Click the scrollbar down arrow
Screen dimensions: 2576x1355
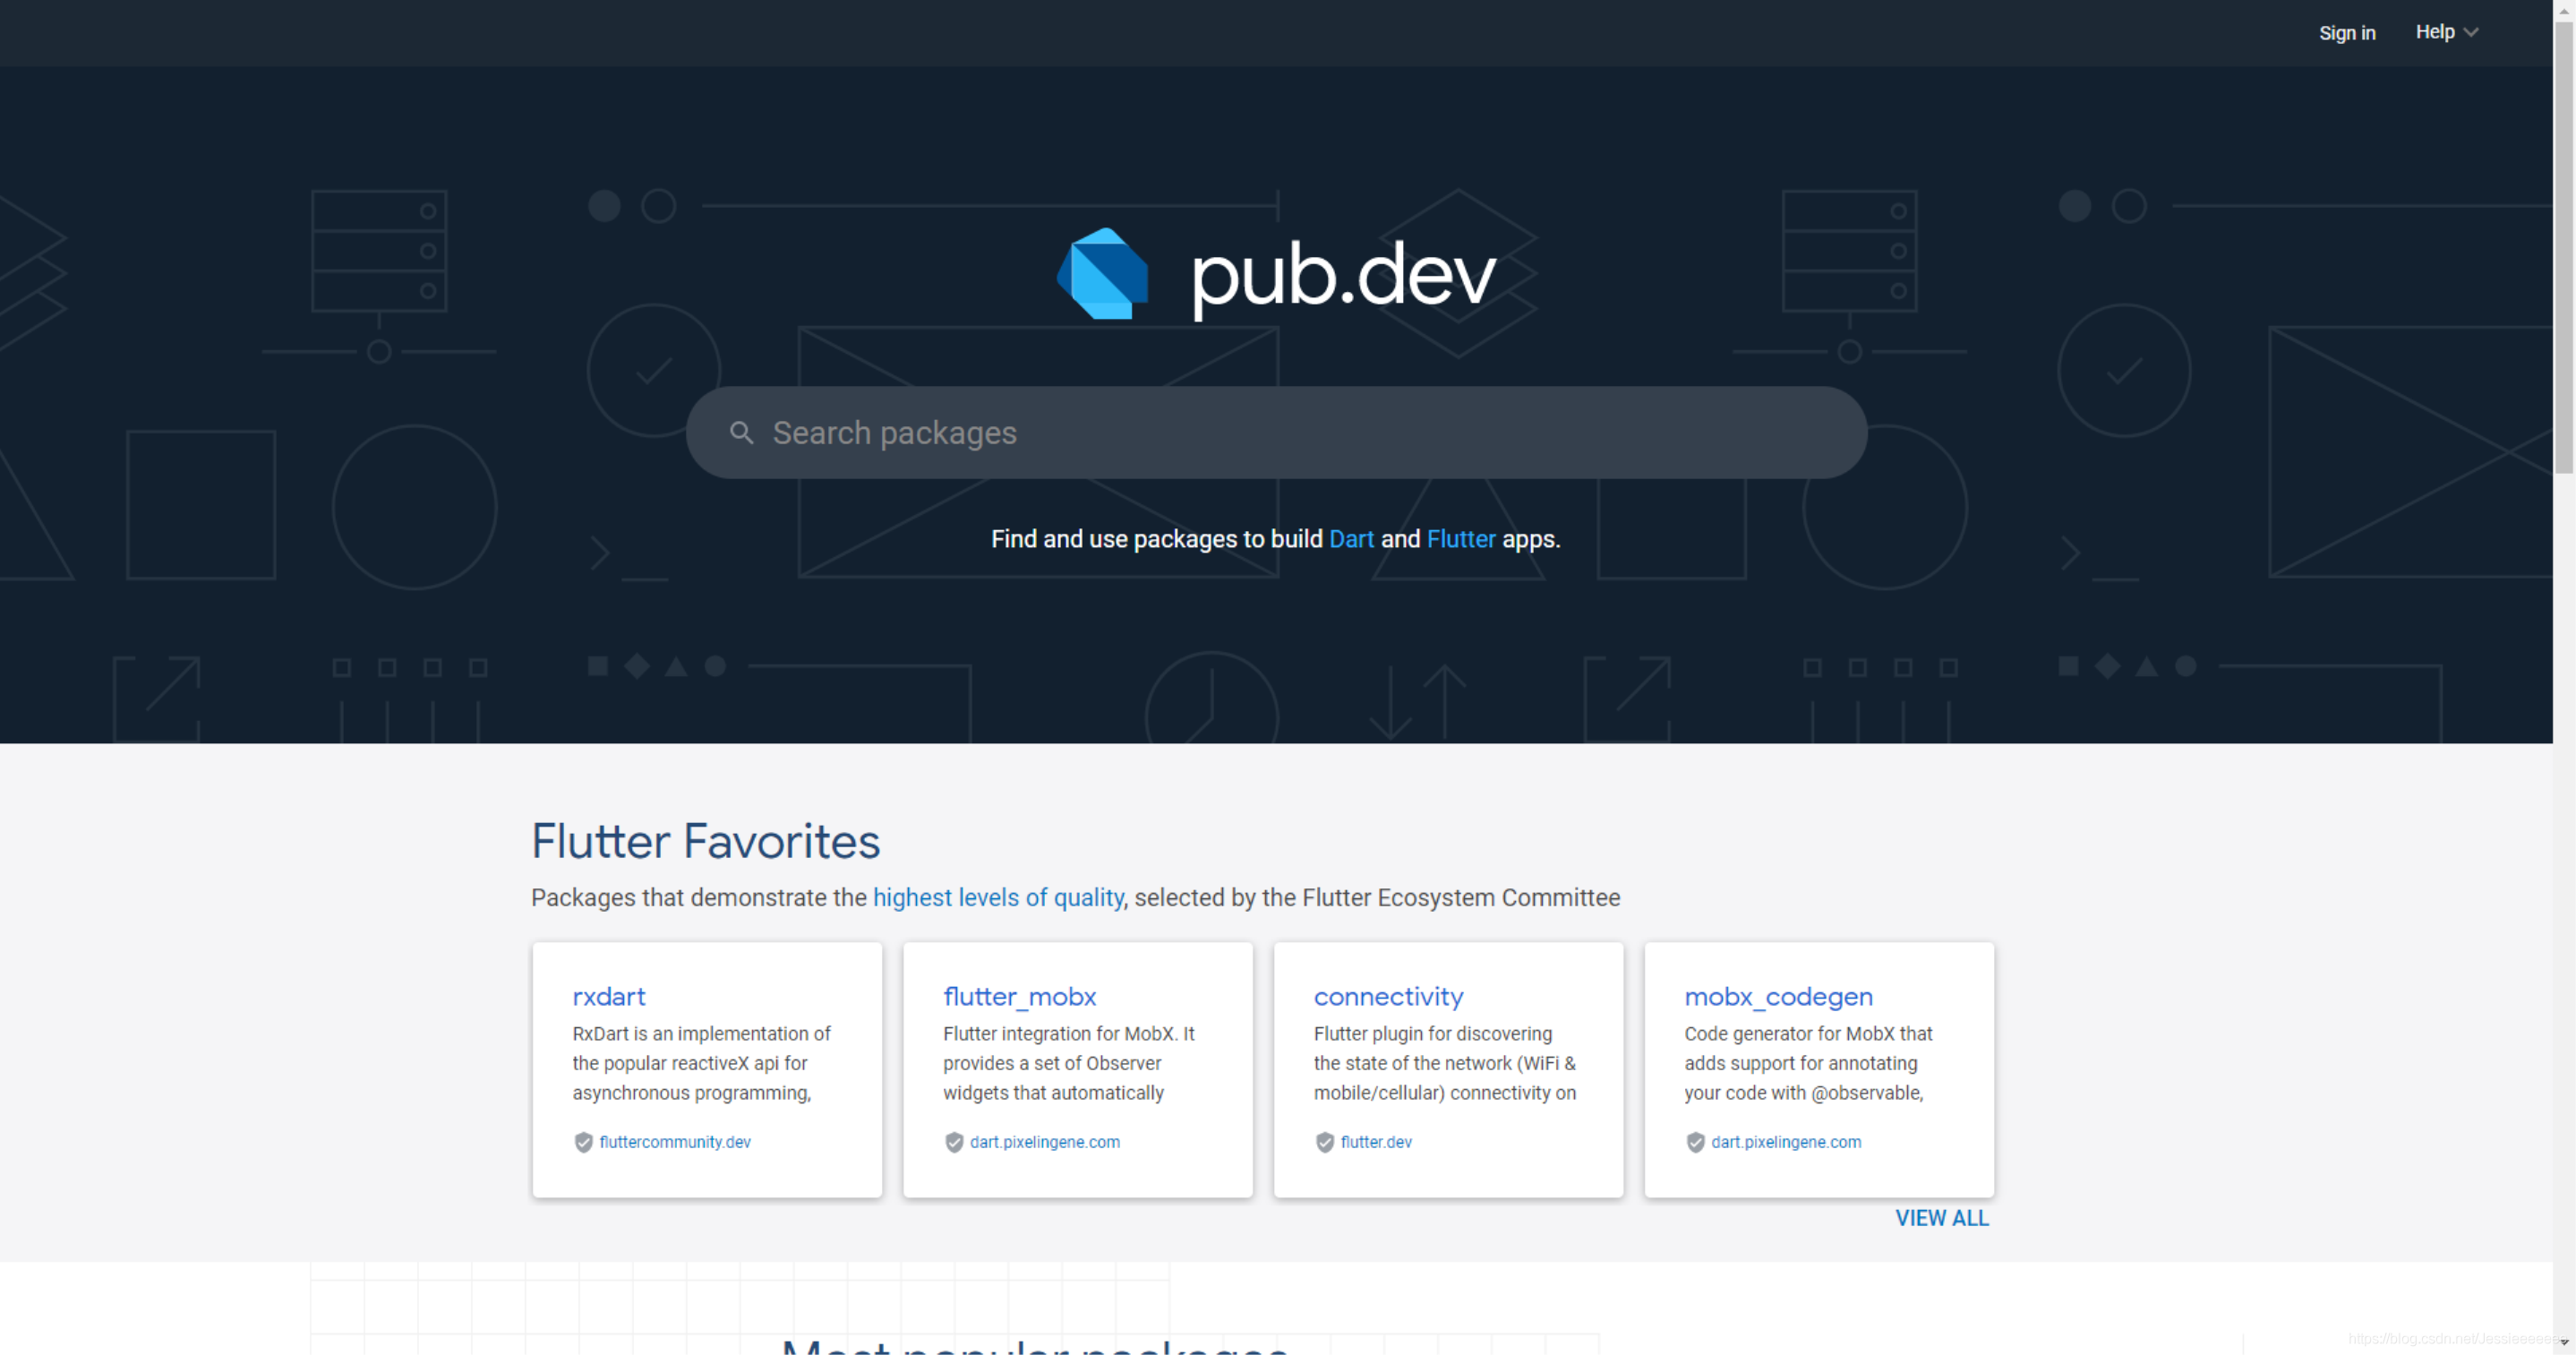pyautogui.click(x=2564, y=1342)
